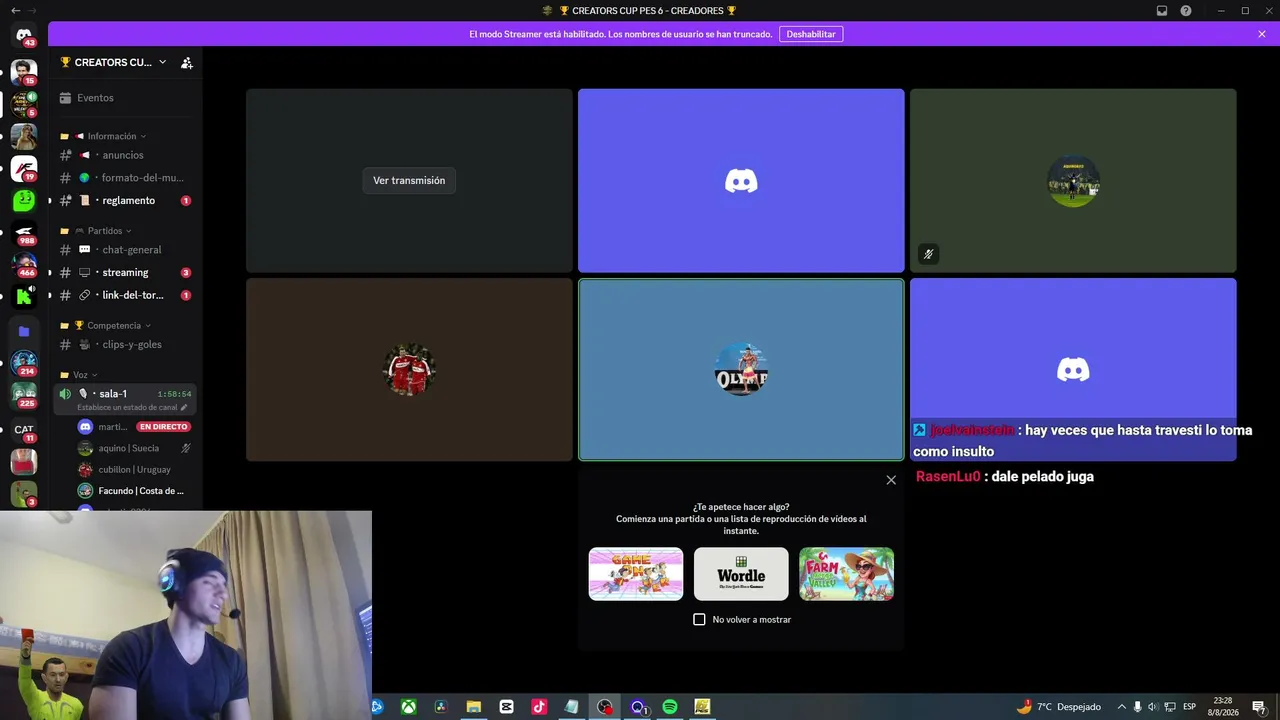Open the red-and-white server with the 19 badge

click(24, 168)
